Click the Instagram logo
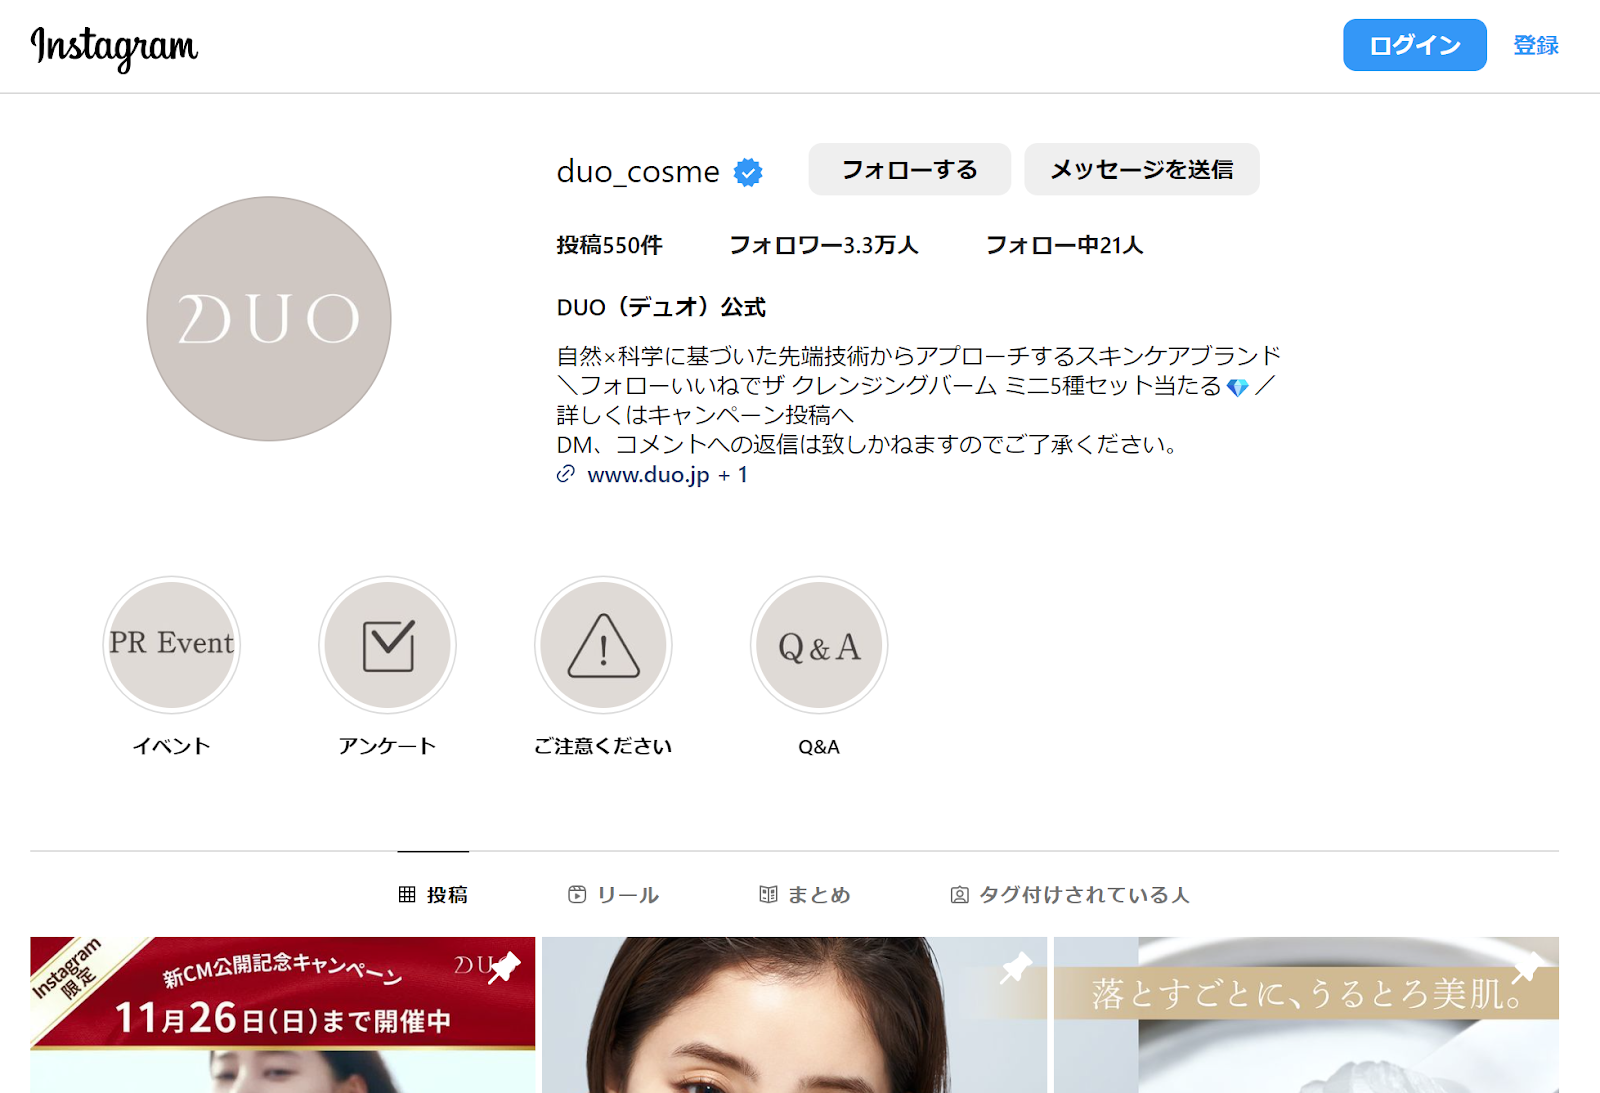 [114, 47]
